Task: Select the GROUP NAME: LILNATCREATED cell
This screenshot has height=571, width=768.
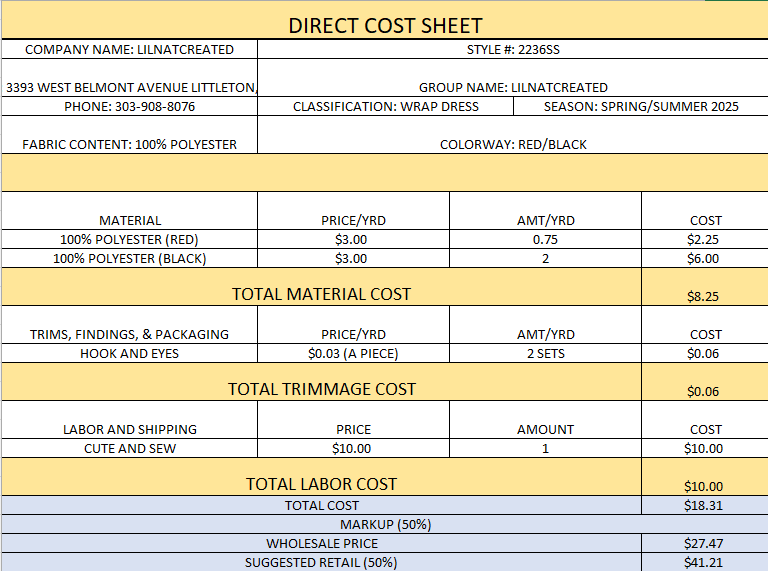Action: [513, 78]
